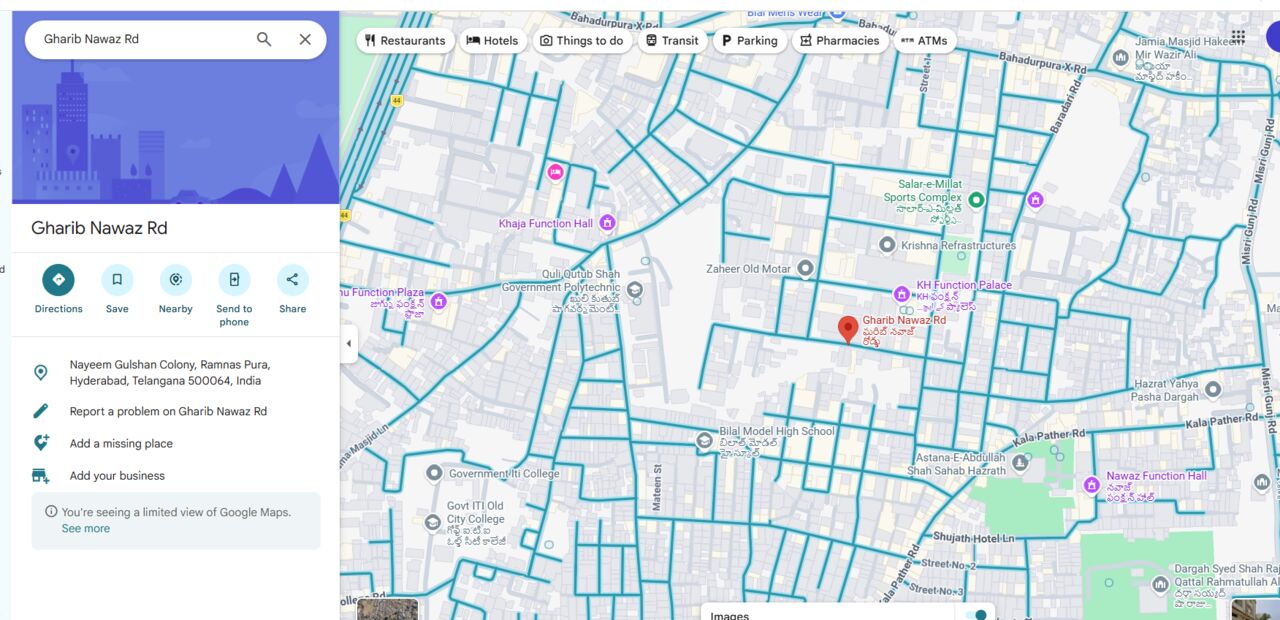Image resolution: width=1280 pixels, height=620 pixels.
Task: Open Government Iti College marker
Action: click(434, 473)
